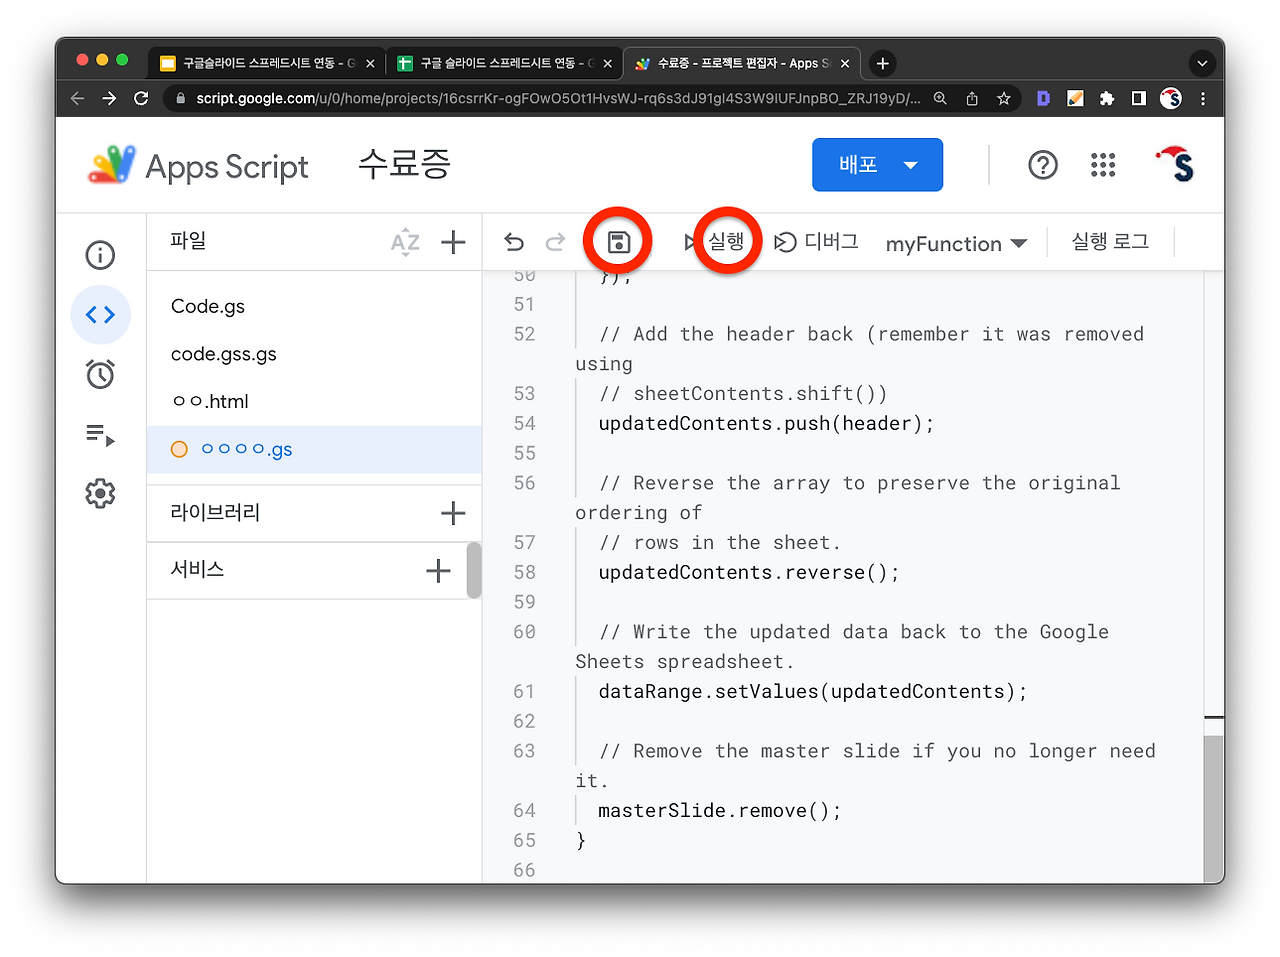Open the execution log (실행 로그)
The width and height of the screenshot is (1280, 957).
1110,242
